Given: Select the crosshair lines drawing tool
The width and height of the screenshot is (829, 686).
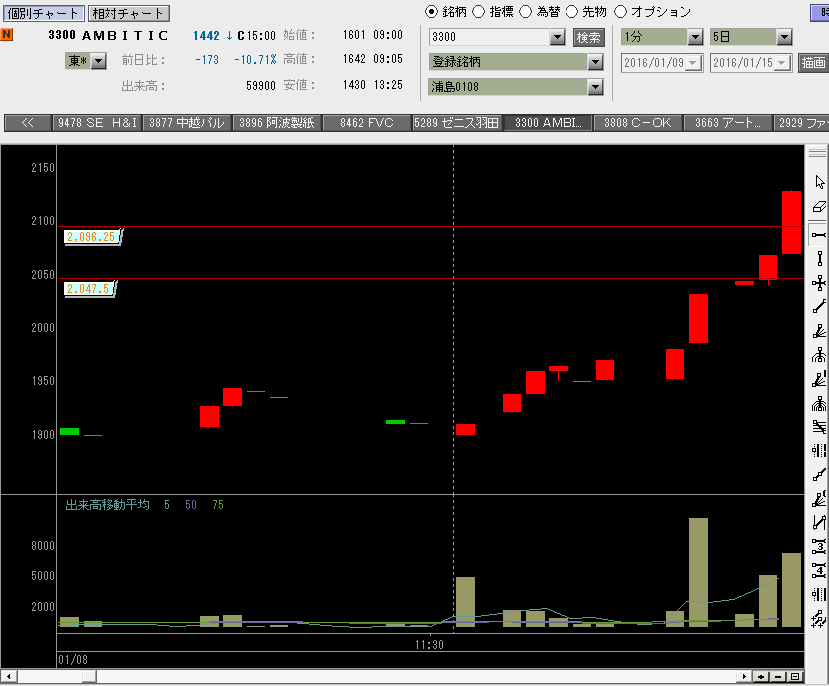Looking at the screenshot, I should (x=819, y=283).
